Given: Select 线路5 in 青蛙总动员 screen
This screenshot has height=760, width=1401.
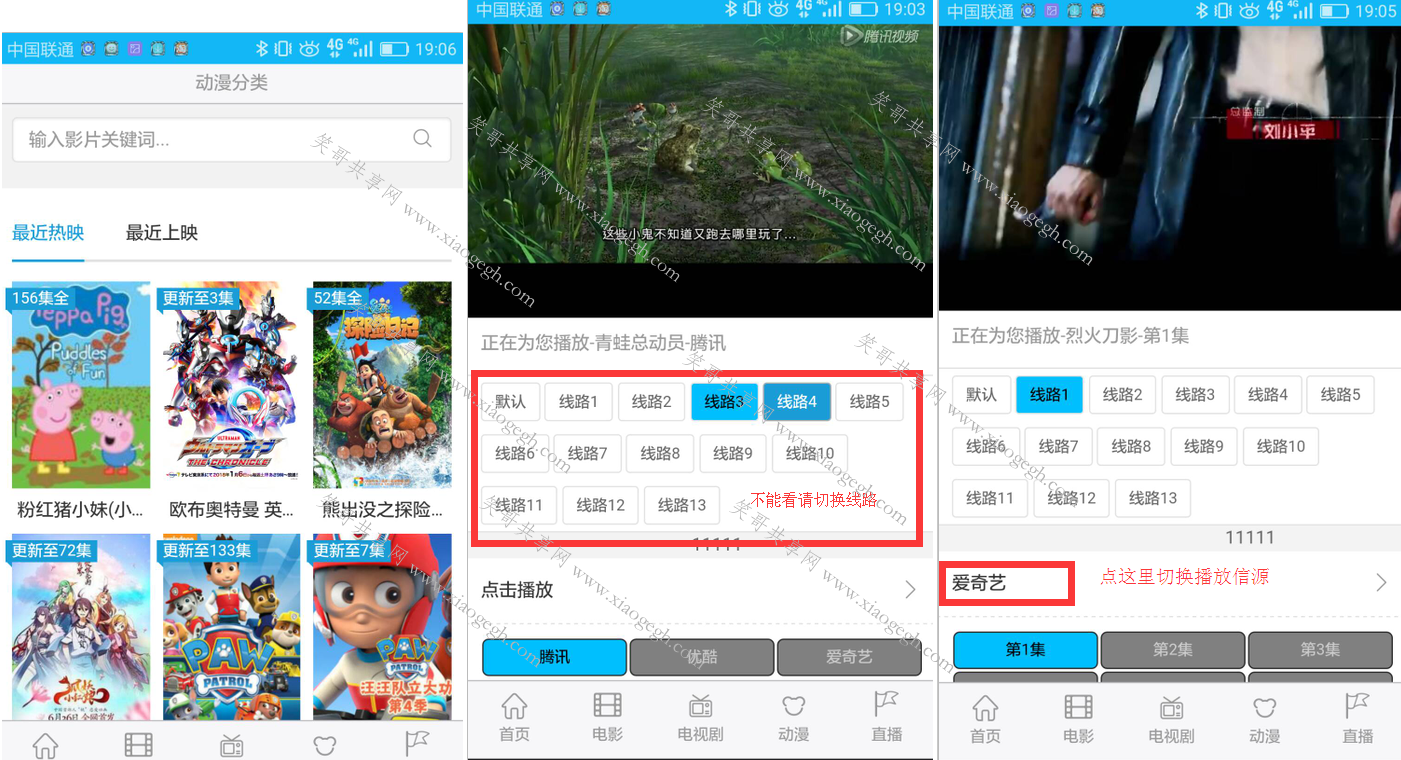Looking at the screenshot, I should click(x=870, y=402).
